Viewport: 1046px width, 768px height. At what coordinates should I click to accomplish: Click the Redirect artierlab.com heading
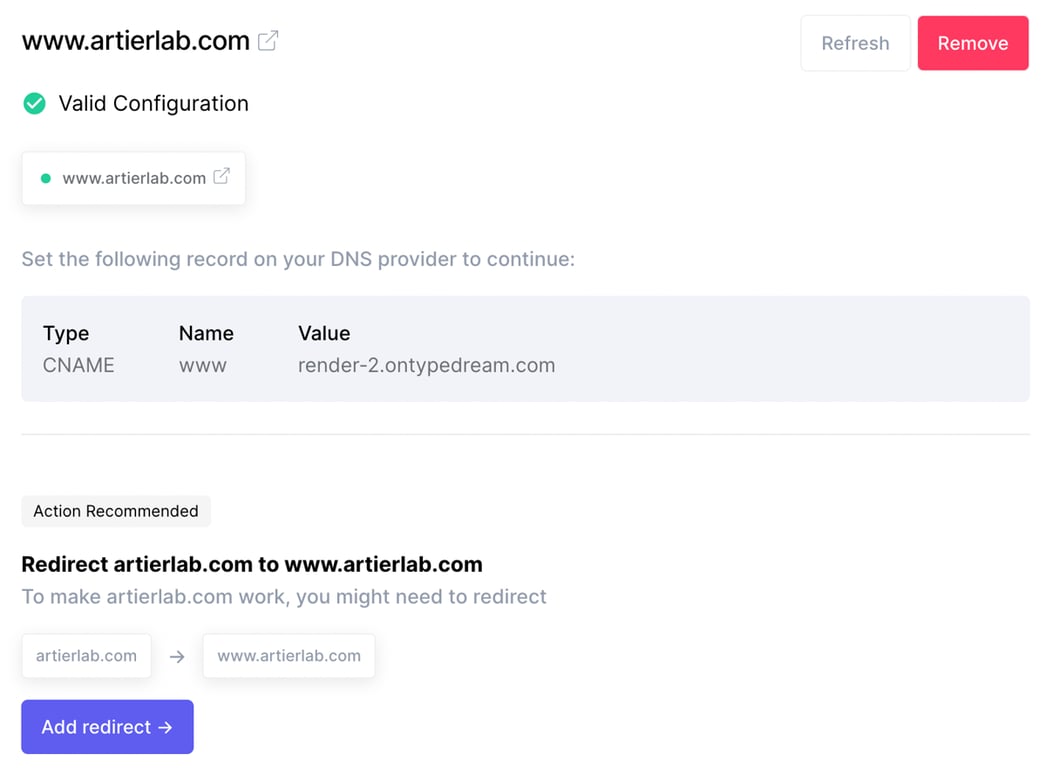tap(252, 564)
